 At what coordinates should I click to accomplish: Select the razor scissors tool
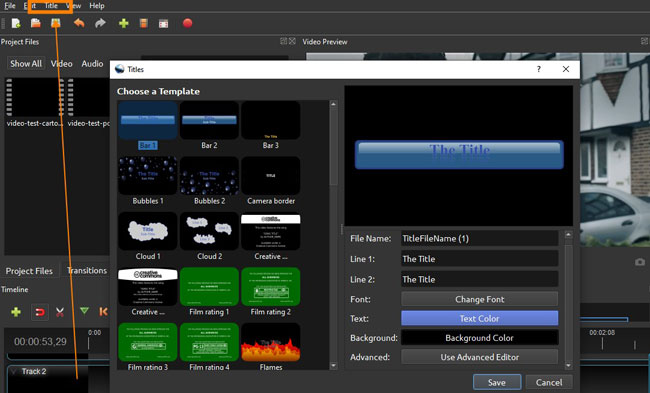pos(60,312)
